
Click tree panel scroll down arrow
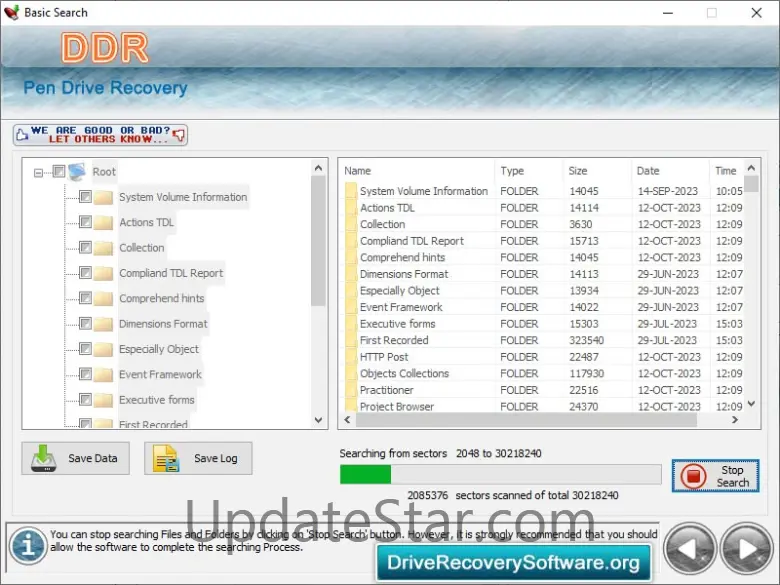(x=318, y=420)
